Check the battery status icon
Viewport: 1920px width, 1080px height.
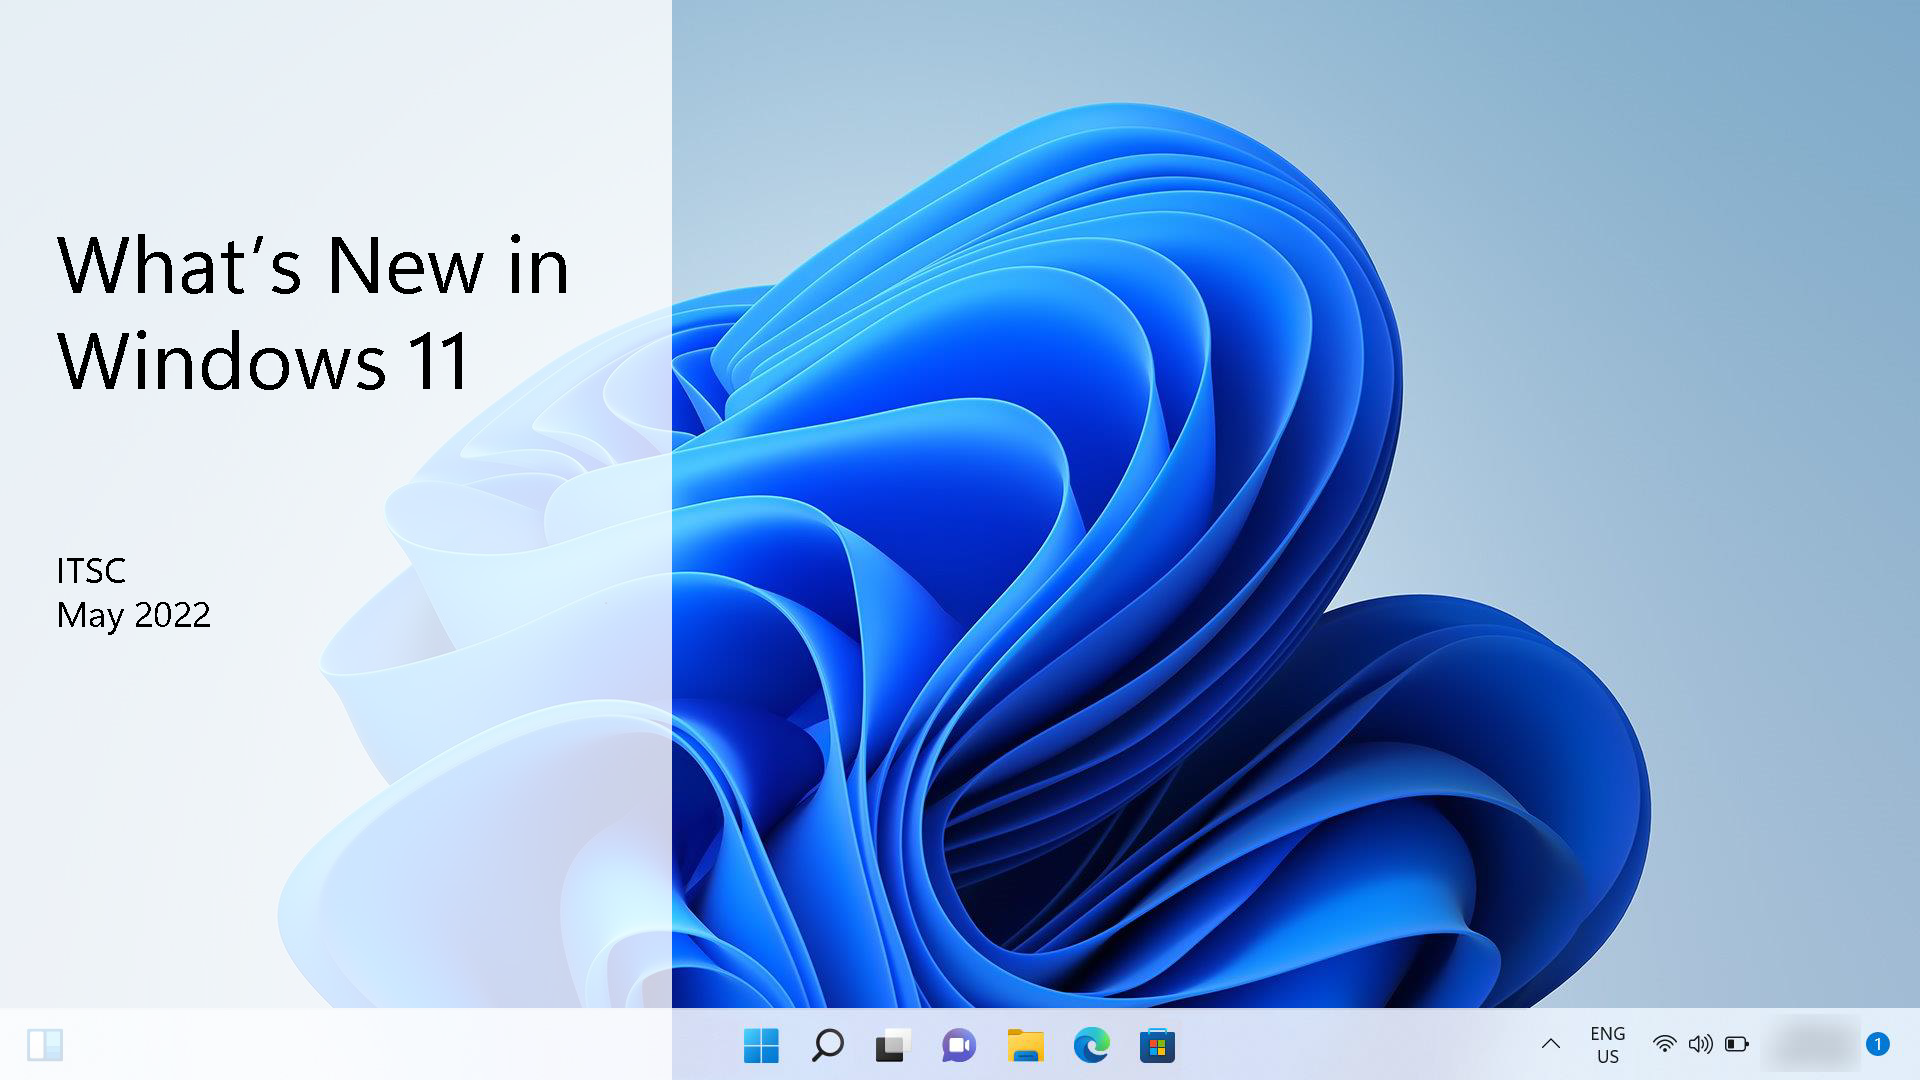(1737, 1044)
